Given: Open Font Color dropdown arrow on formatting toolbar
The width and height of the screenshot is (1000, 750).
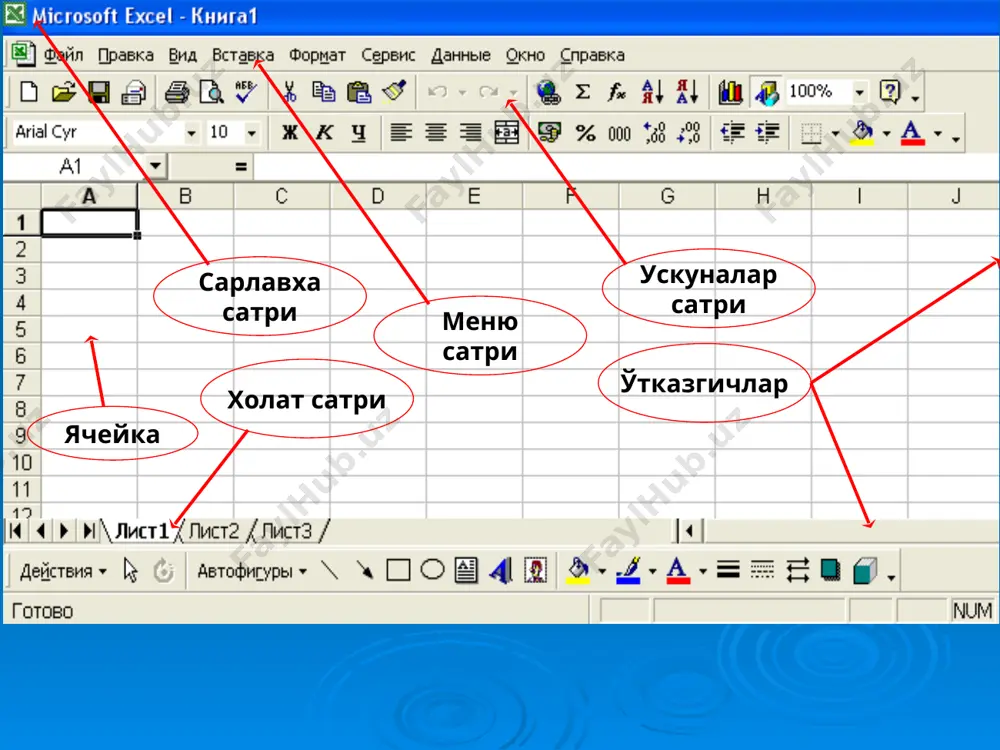Looking at the screenshot, I should (938, 133).
